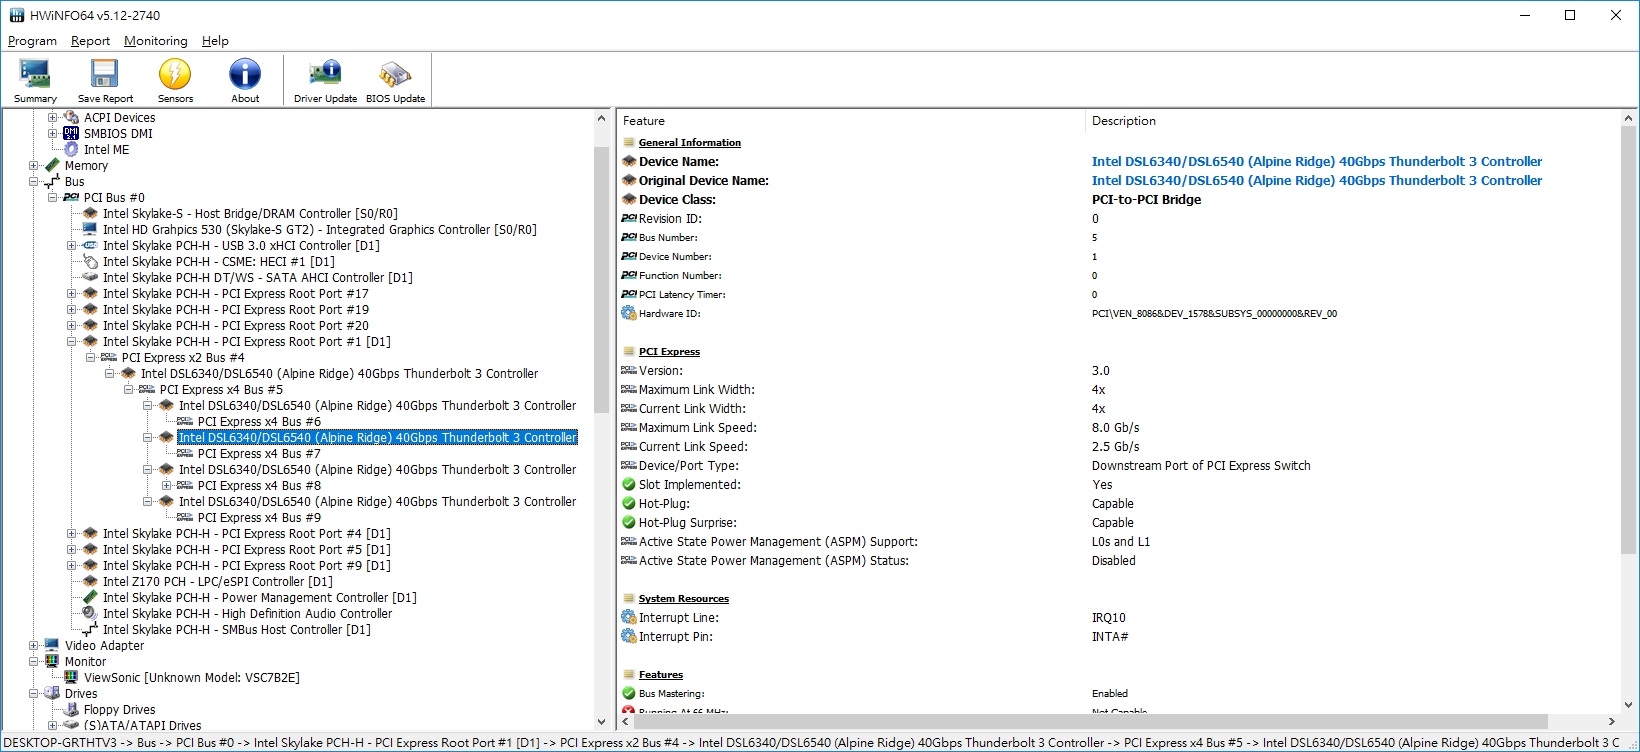The height and width of the screenshot is (752, 1640).
Task: Click the About info icon
Action: point(245,80)
